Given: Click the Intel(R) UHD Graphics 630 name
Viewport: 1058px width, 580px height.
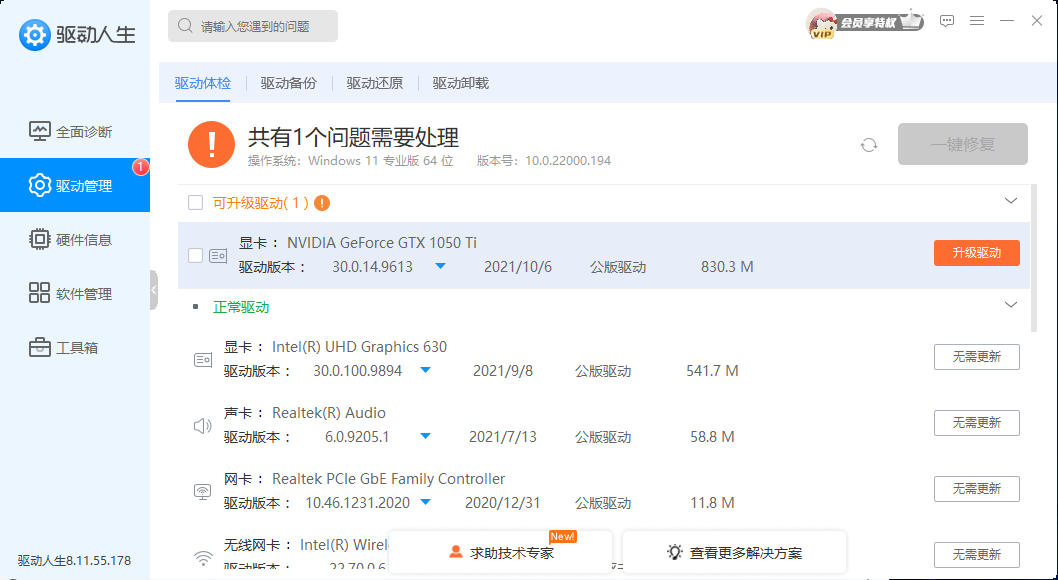Looking at the screenshot, I should (359, 347).
